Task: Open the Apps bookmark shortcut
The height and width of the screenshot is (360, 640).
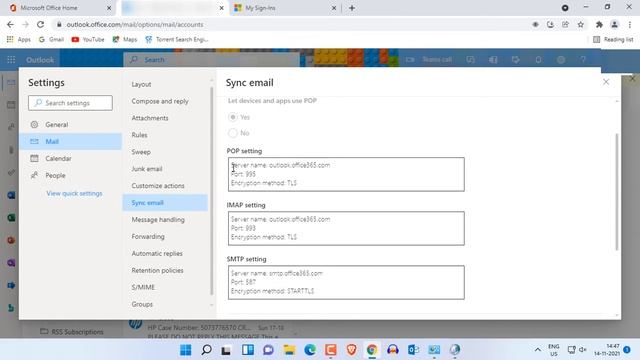Action: [x=19, y=40]
